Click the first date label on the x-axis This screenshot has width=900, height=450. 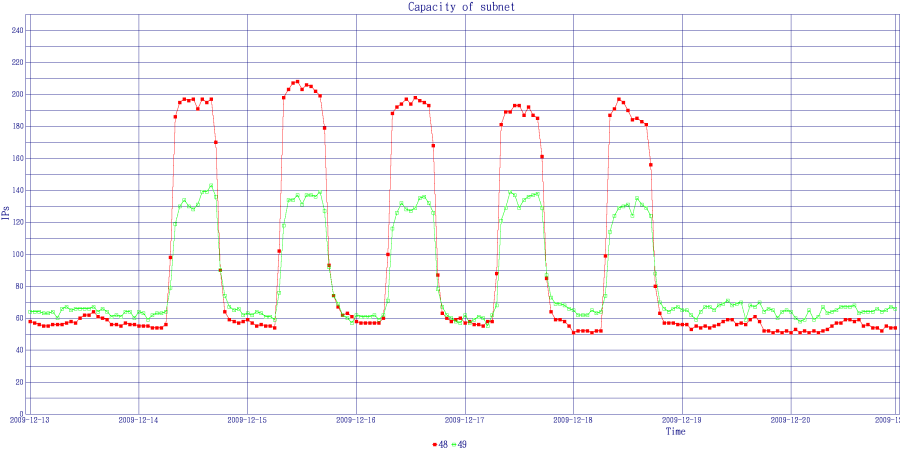point(32,422)
